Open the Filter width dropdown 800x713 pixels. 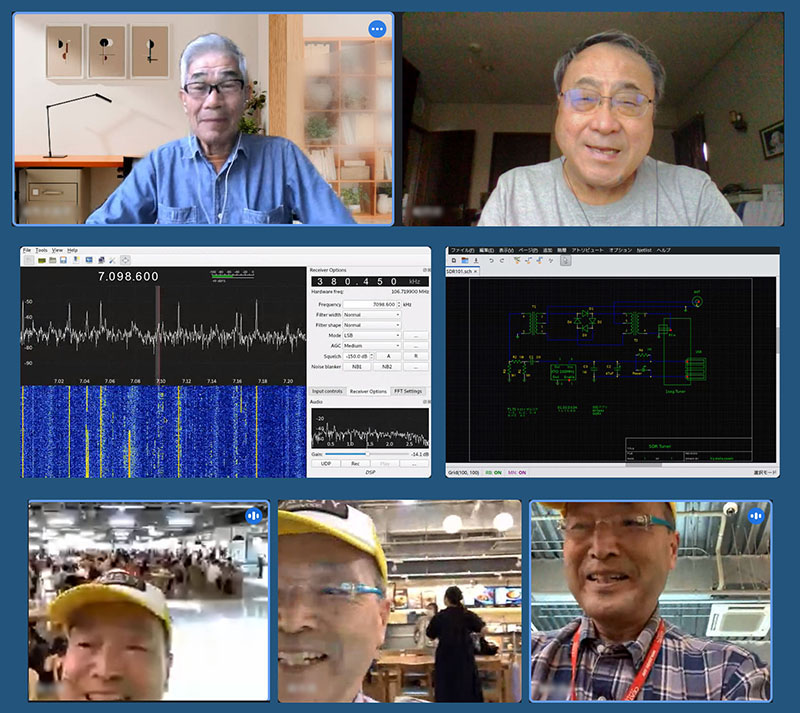click(371, 315)
